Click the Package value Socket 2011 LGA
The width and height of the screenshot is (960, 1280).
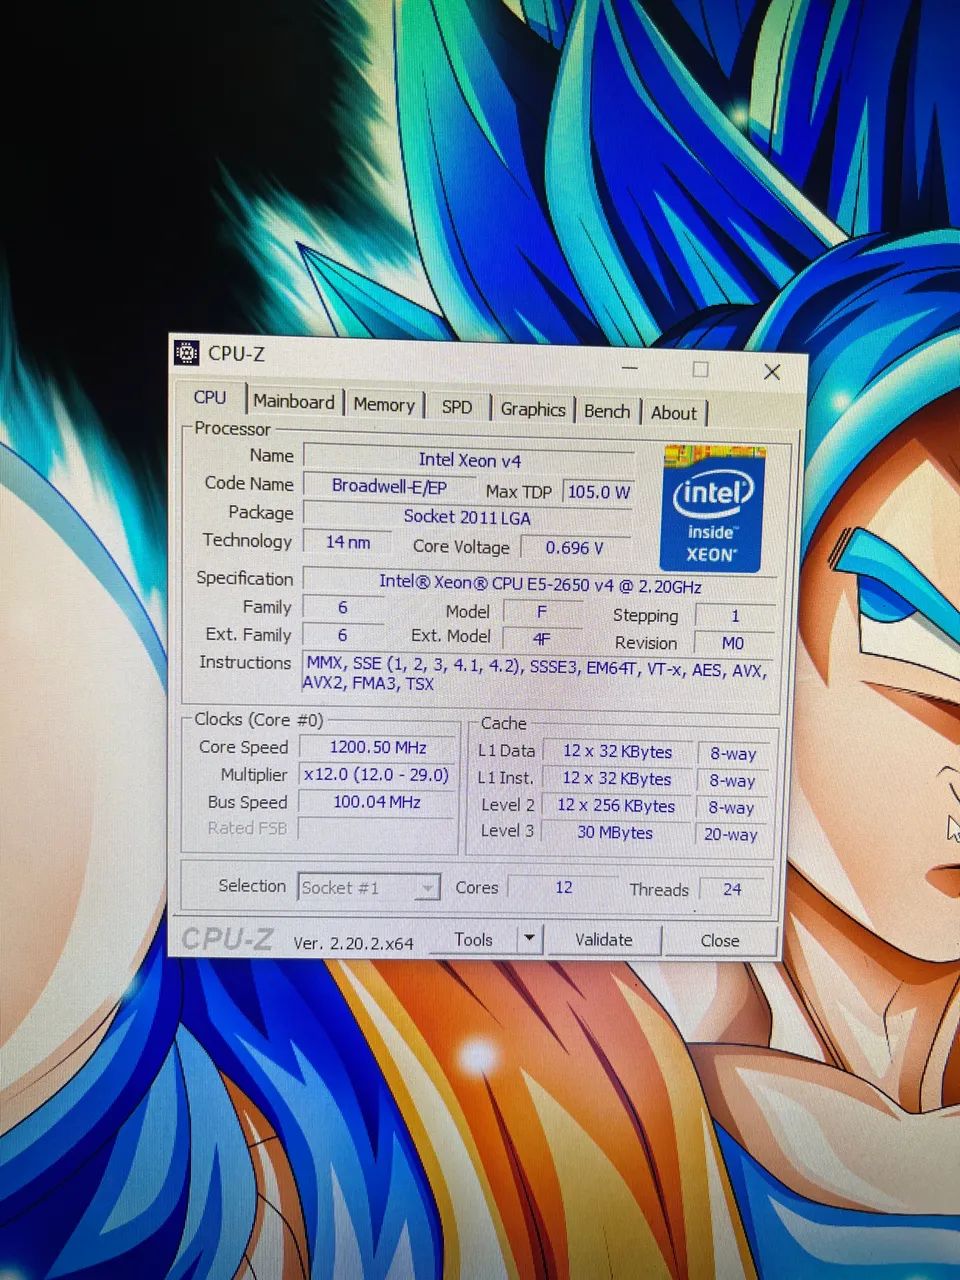[x=468, y=517]
